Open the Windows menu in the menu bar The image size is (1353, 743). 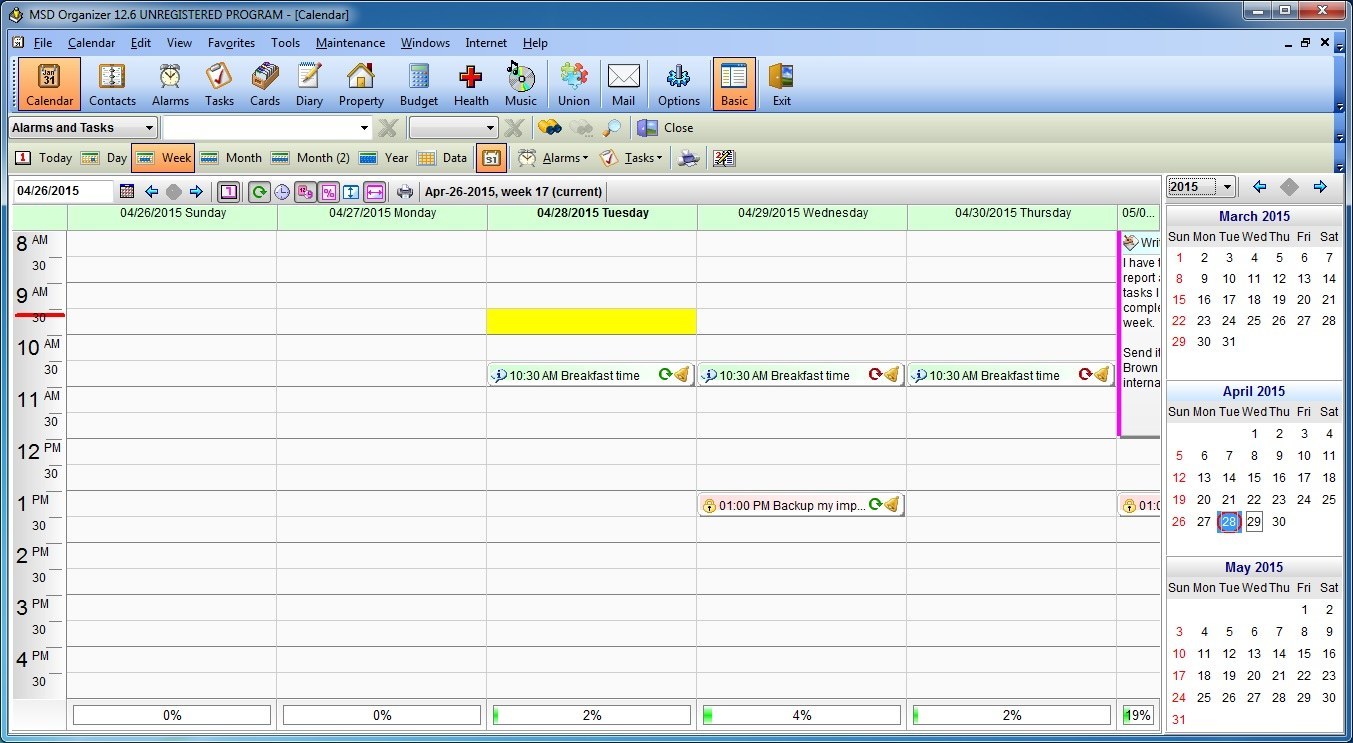[x=425, y=43]
